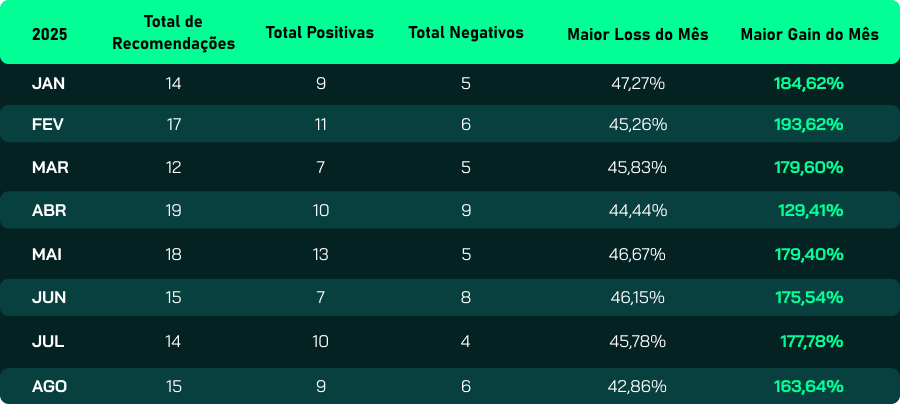Click the MAR month row label
The image size is (900, 404).
[50, 168]
